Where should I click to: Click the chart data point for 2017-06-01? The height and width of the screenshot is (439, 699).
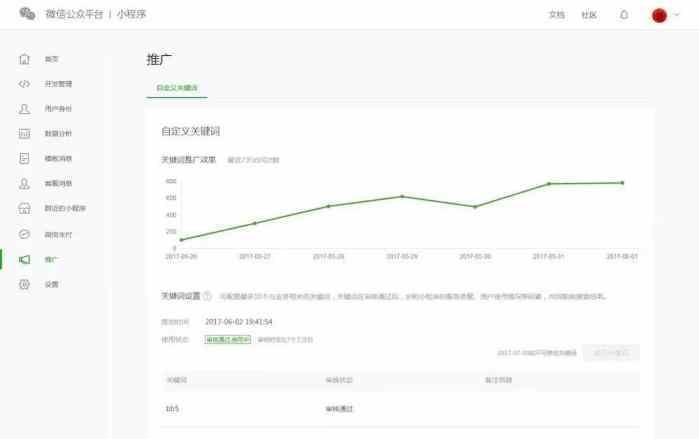pos(622,183)
